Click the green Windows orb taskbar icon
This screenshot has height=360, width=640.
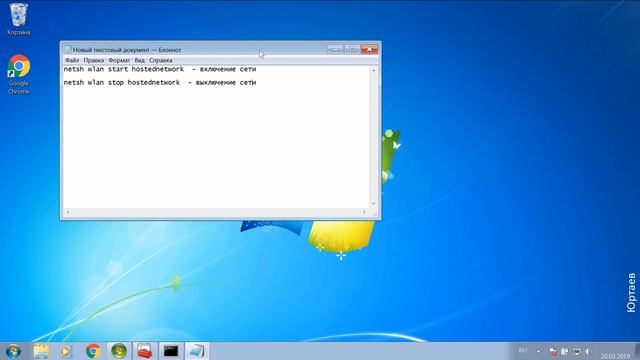tap(119, 351)
